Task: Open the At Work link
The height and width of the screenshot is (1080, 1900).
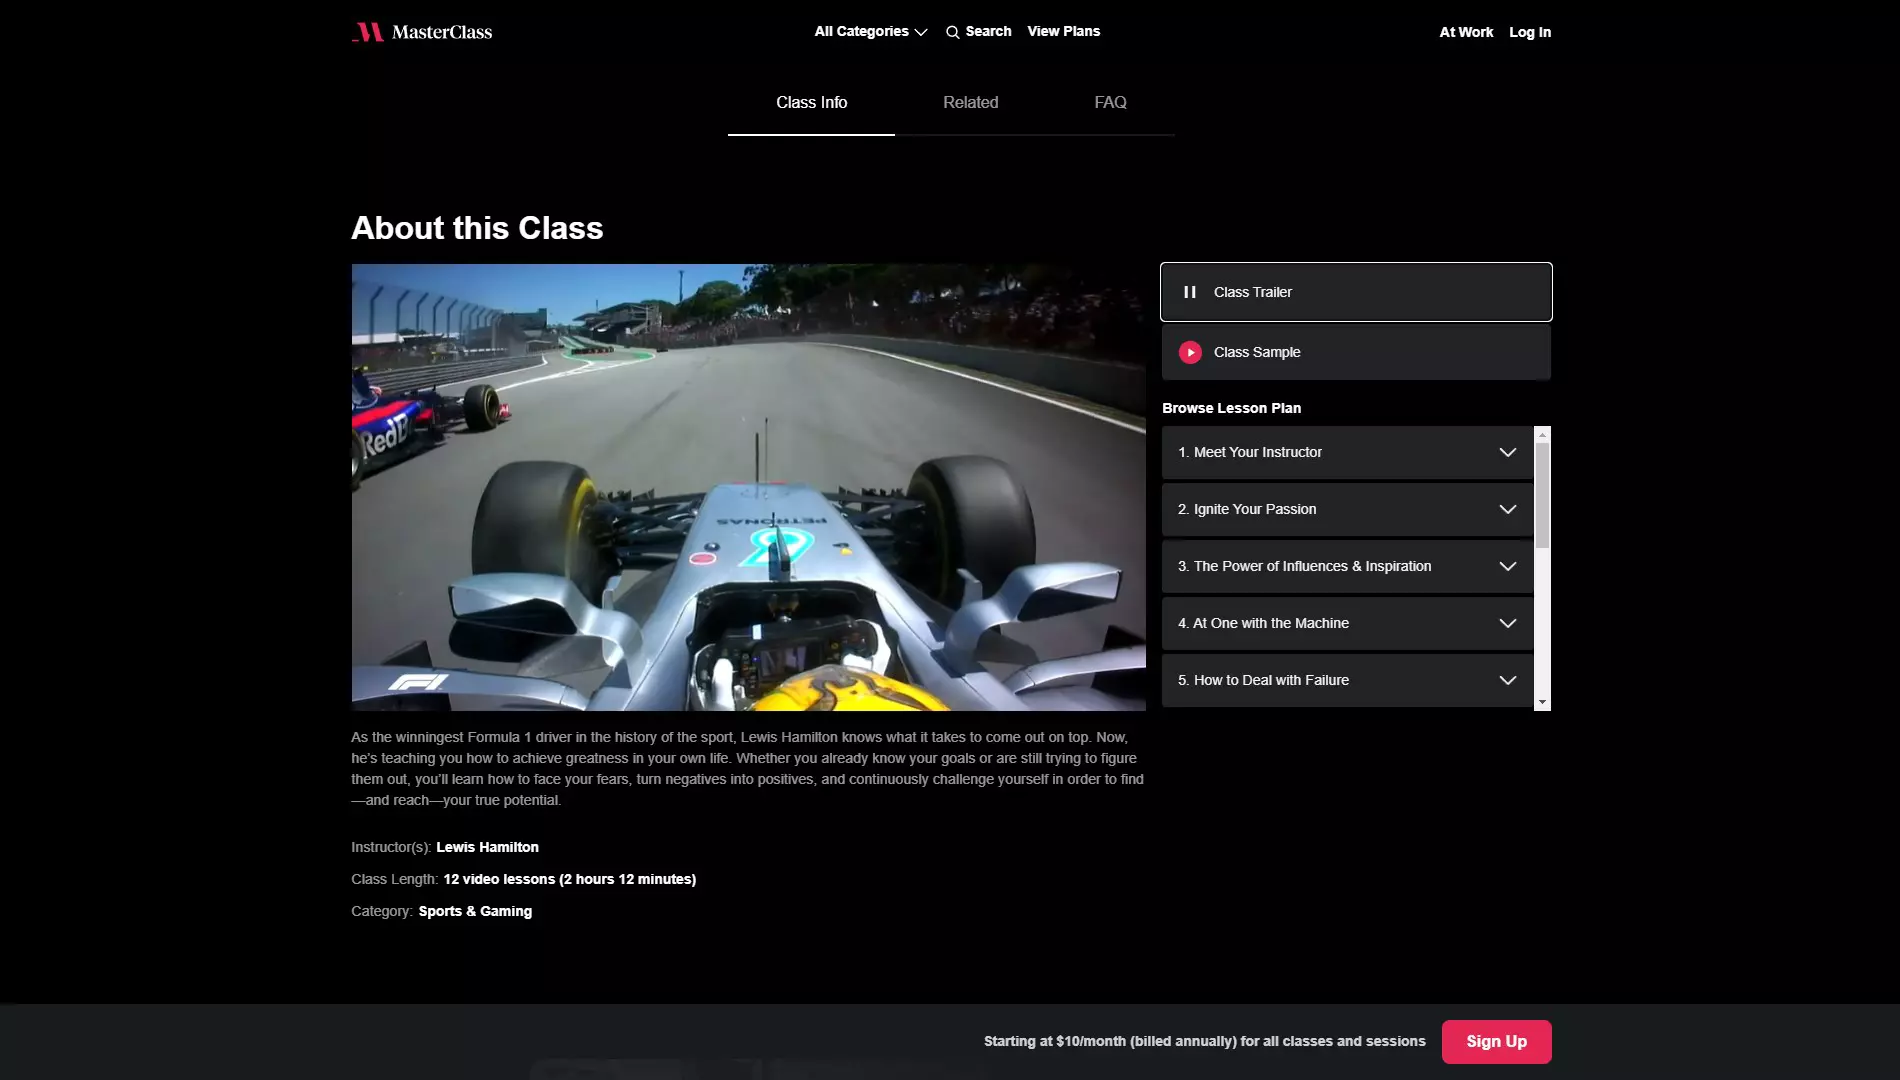Action: pos(1466,32)
